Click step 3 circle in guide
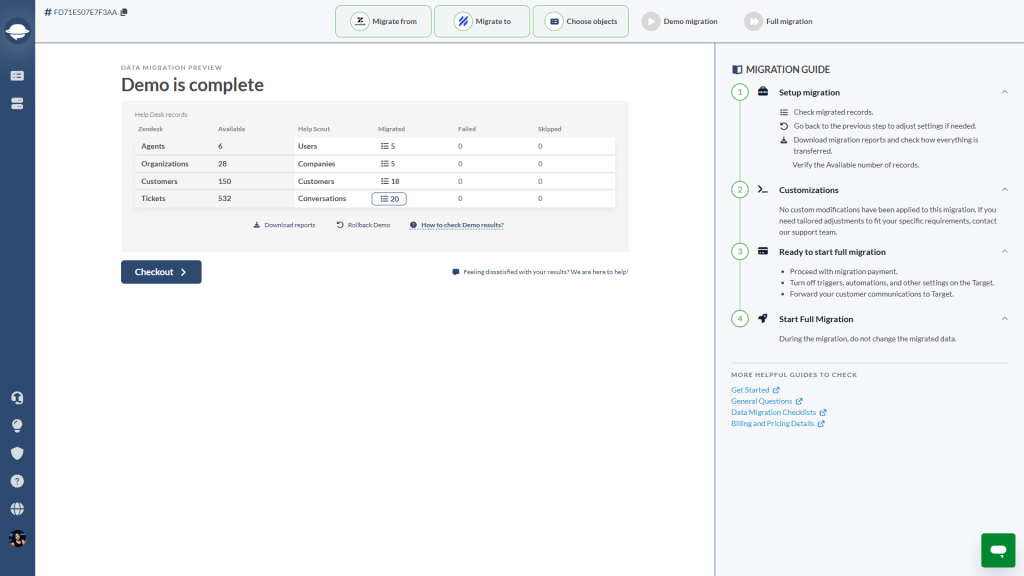This screenshot has width=1024, height=576. pos(740,251)
